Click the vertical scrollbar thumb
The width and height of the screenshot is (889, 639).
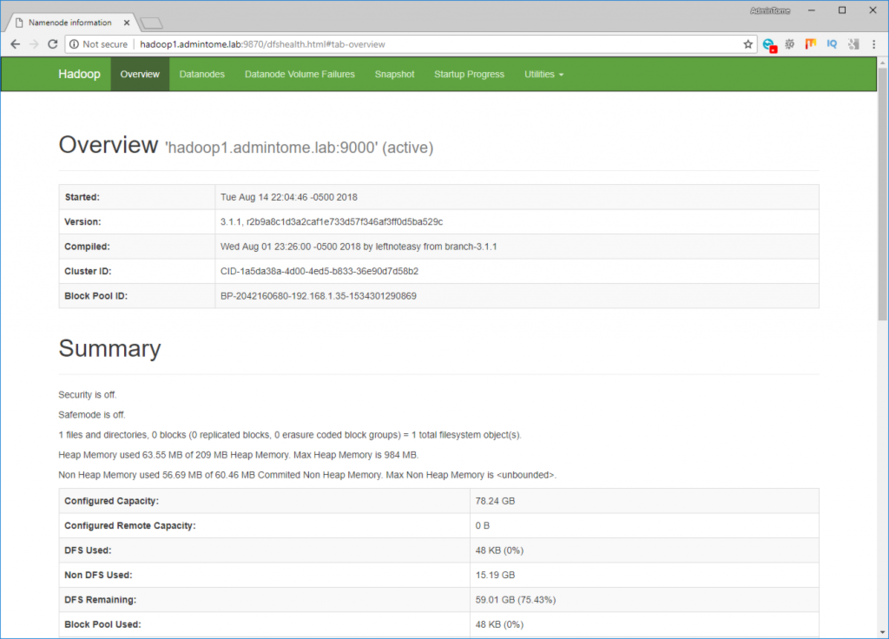[883, 194]
